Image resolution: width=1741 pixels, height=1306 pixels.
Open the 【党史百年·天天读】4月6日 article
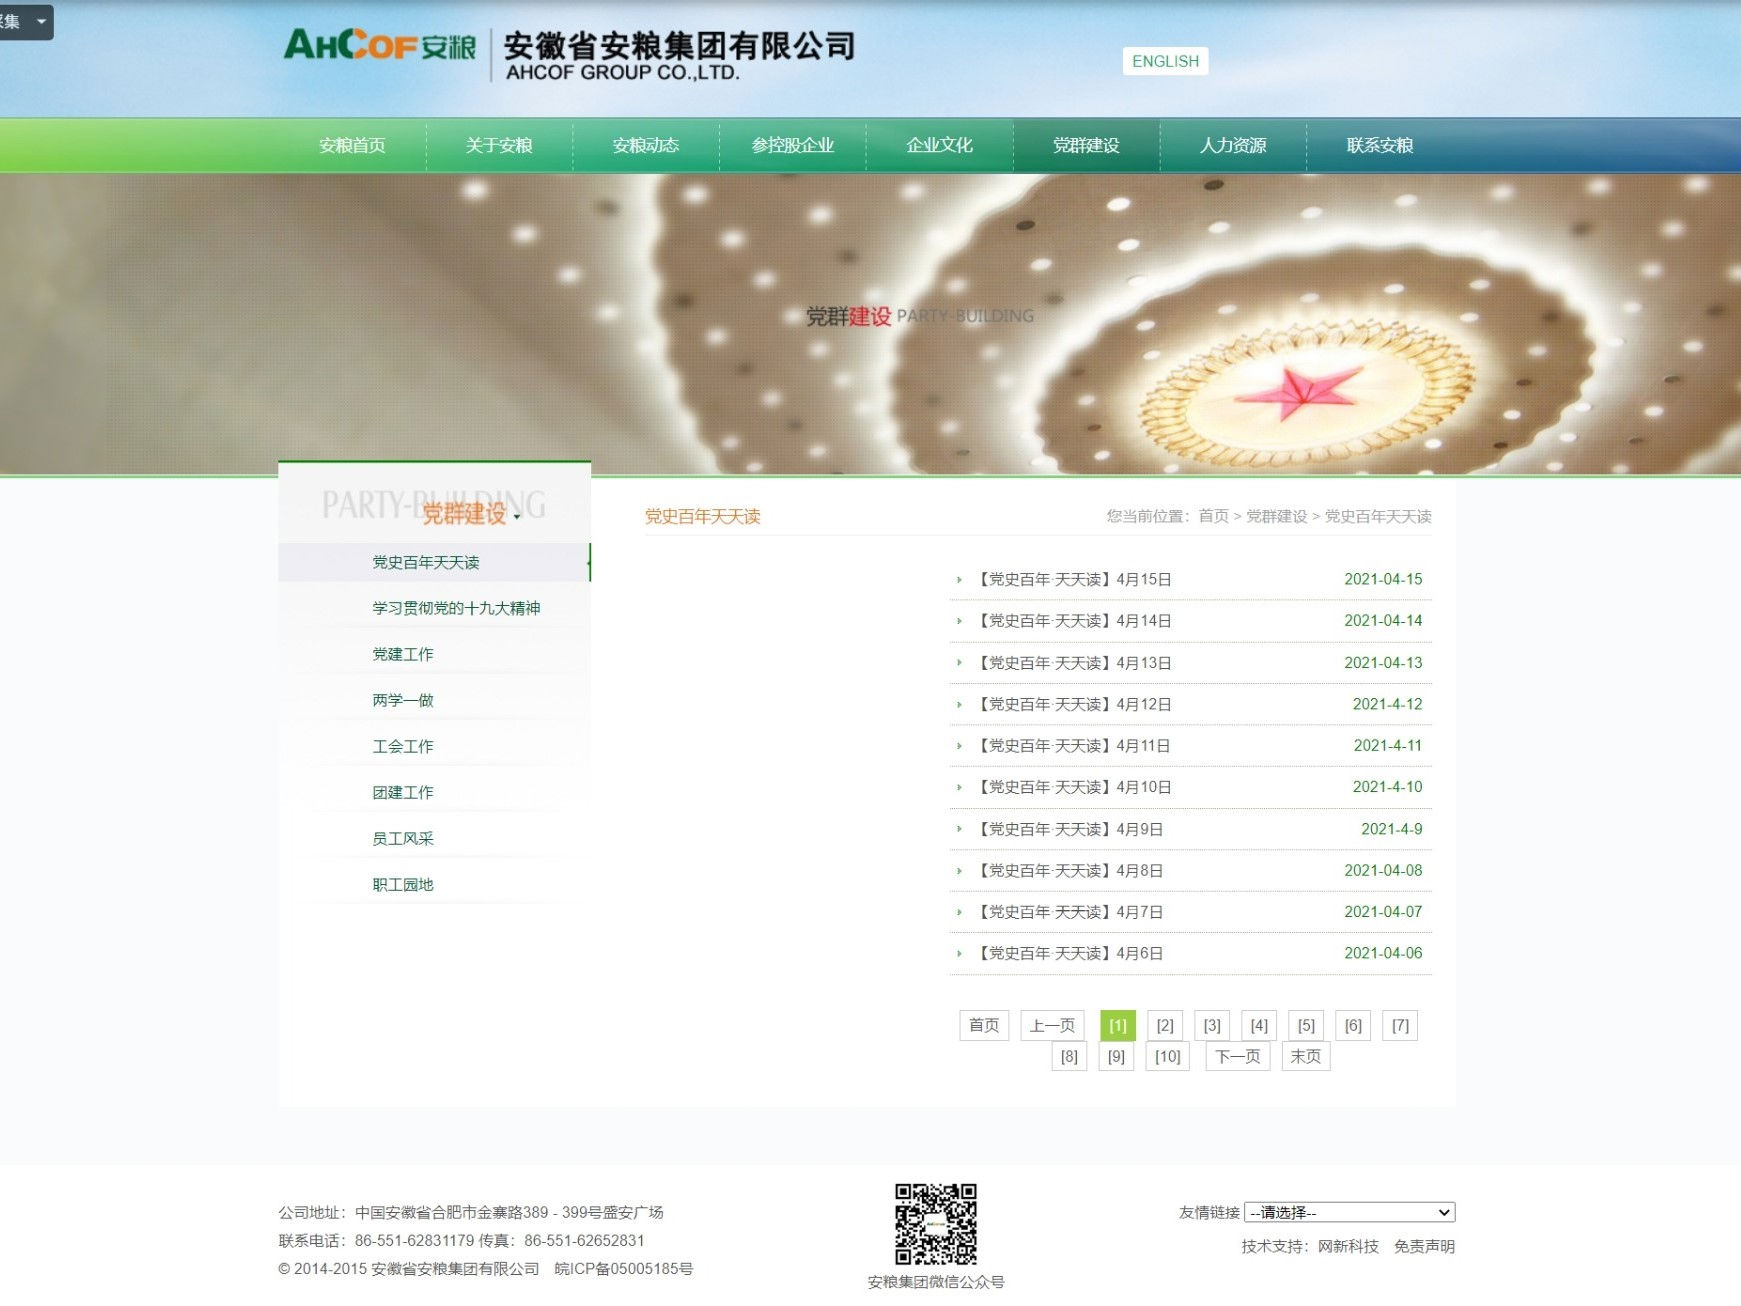click(1071, 953)
